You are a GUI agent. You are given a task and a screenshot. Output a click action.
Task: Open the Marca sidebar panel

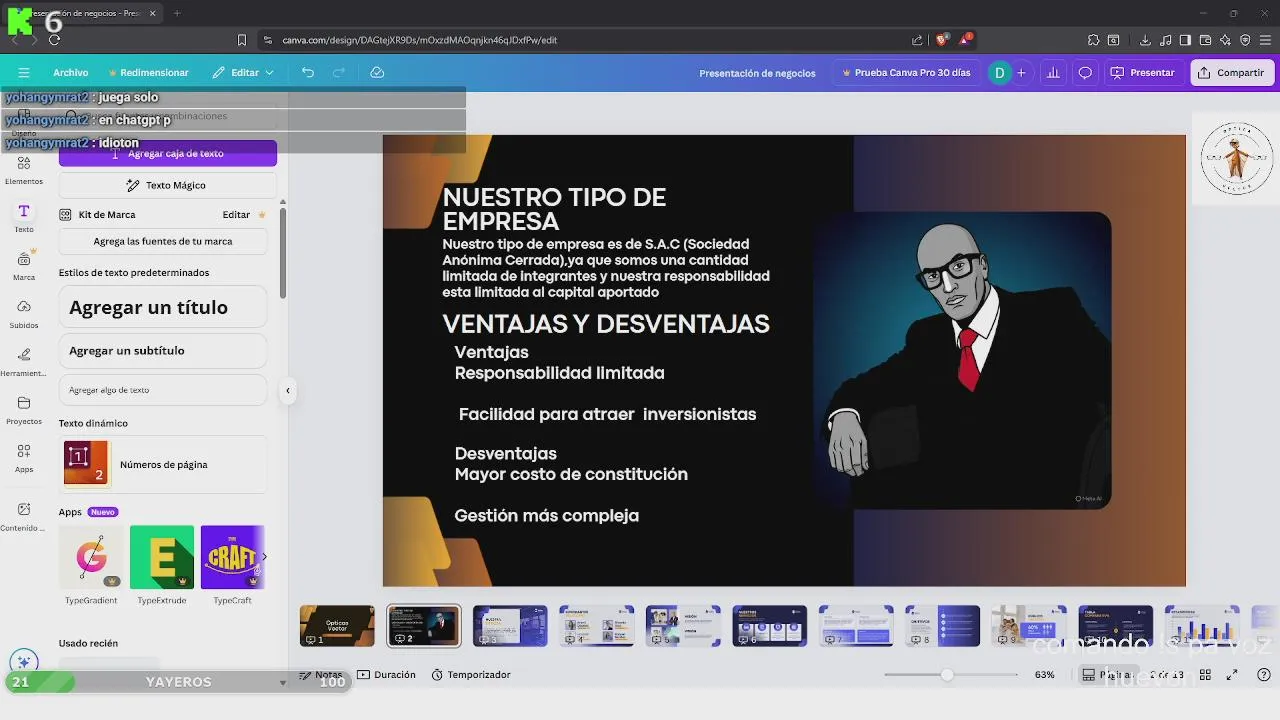pyautogui.click(x=24, y=266)
